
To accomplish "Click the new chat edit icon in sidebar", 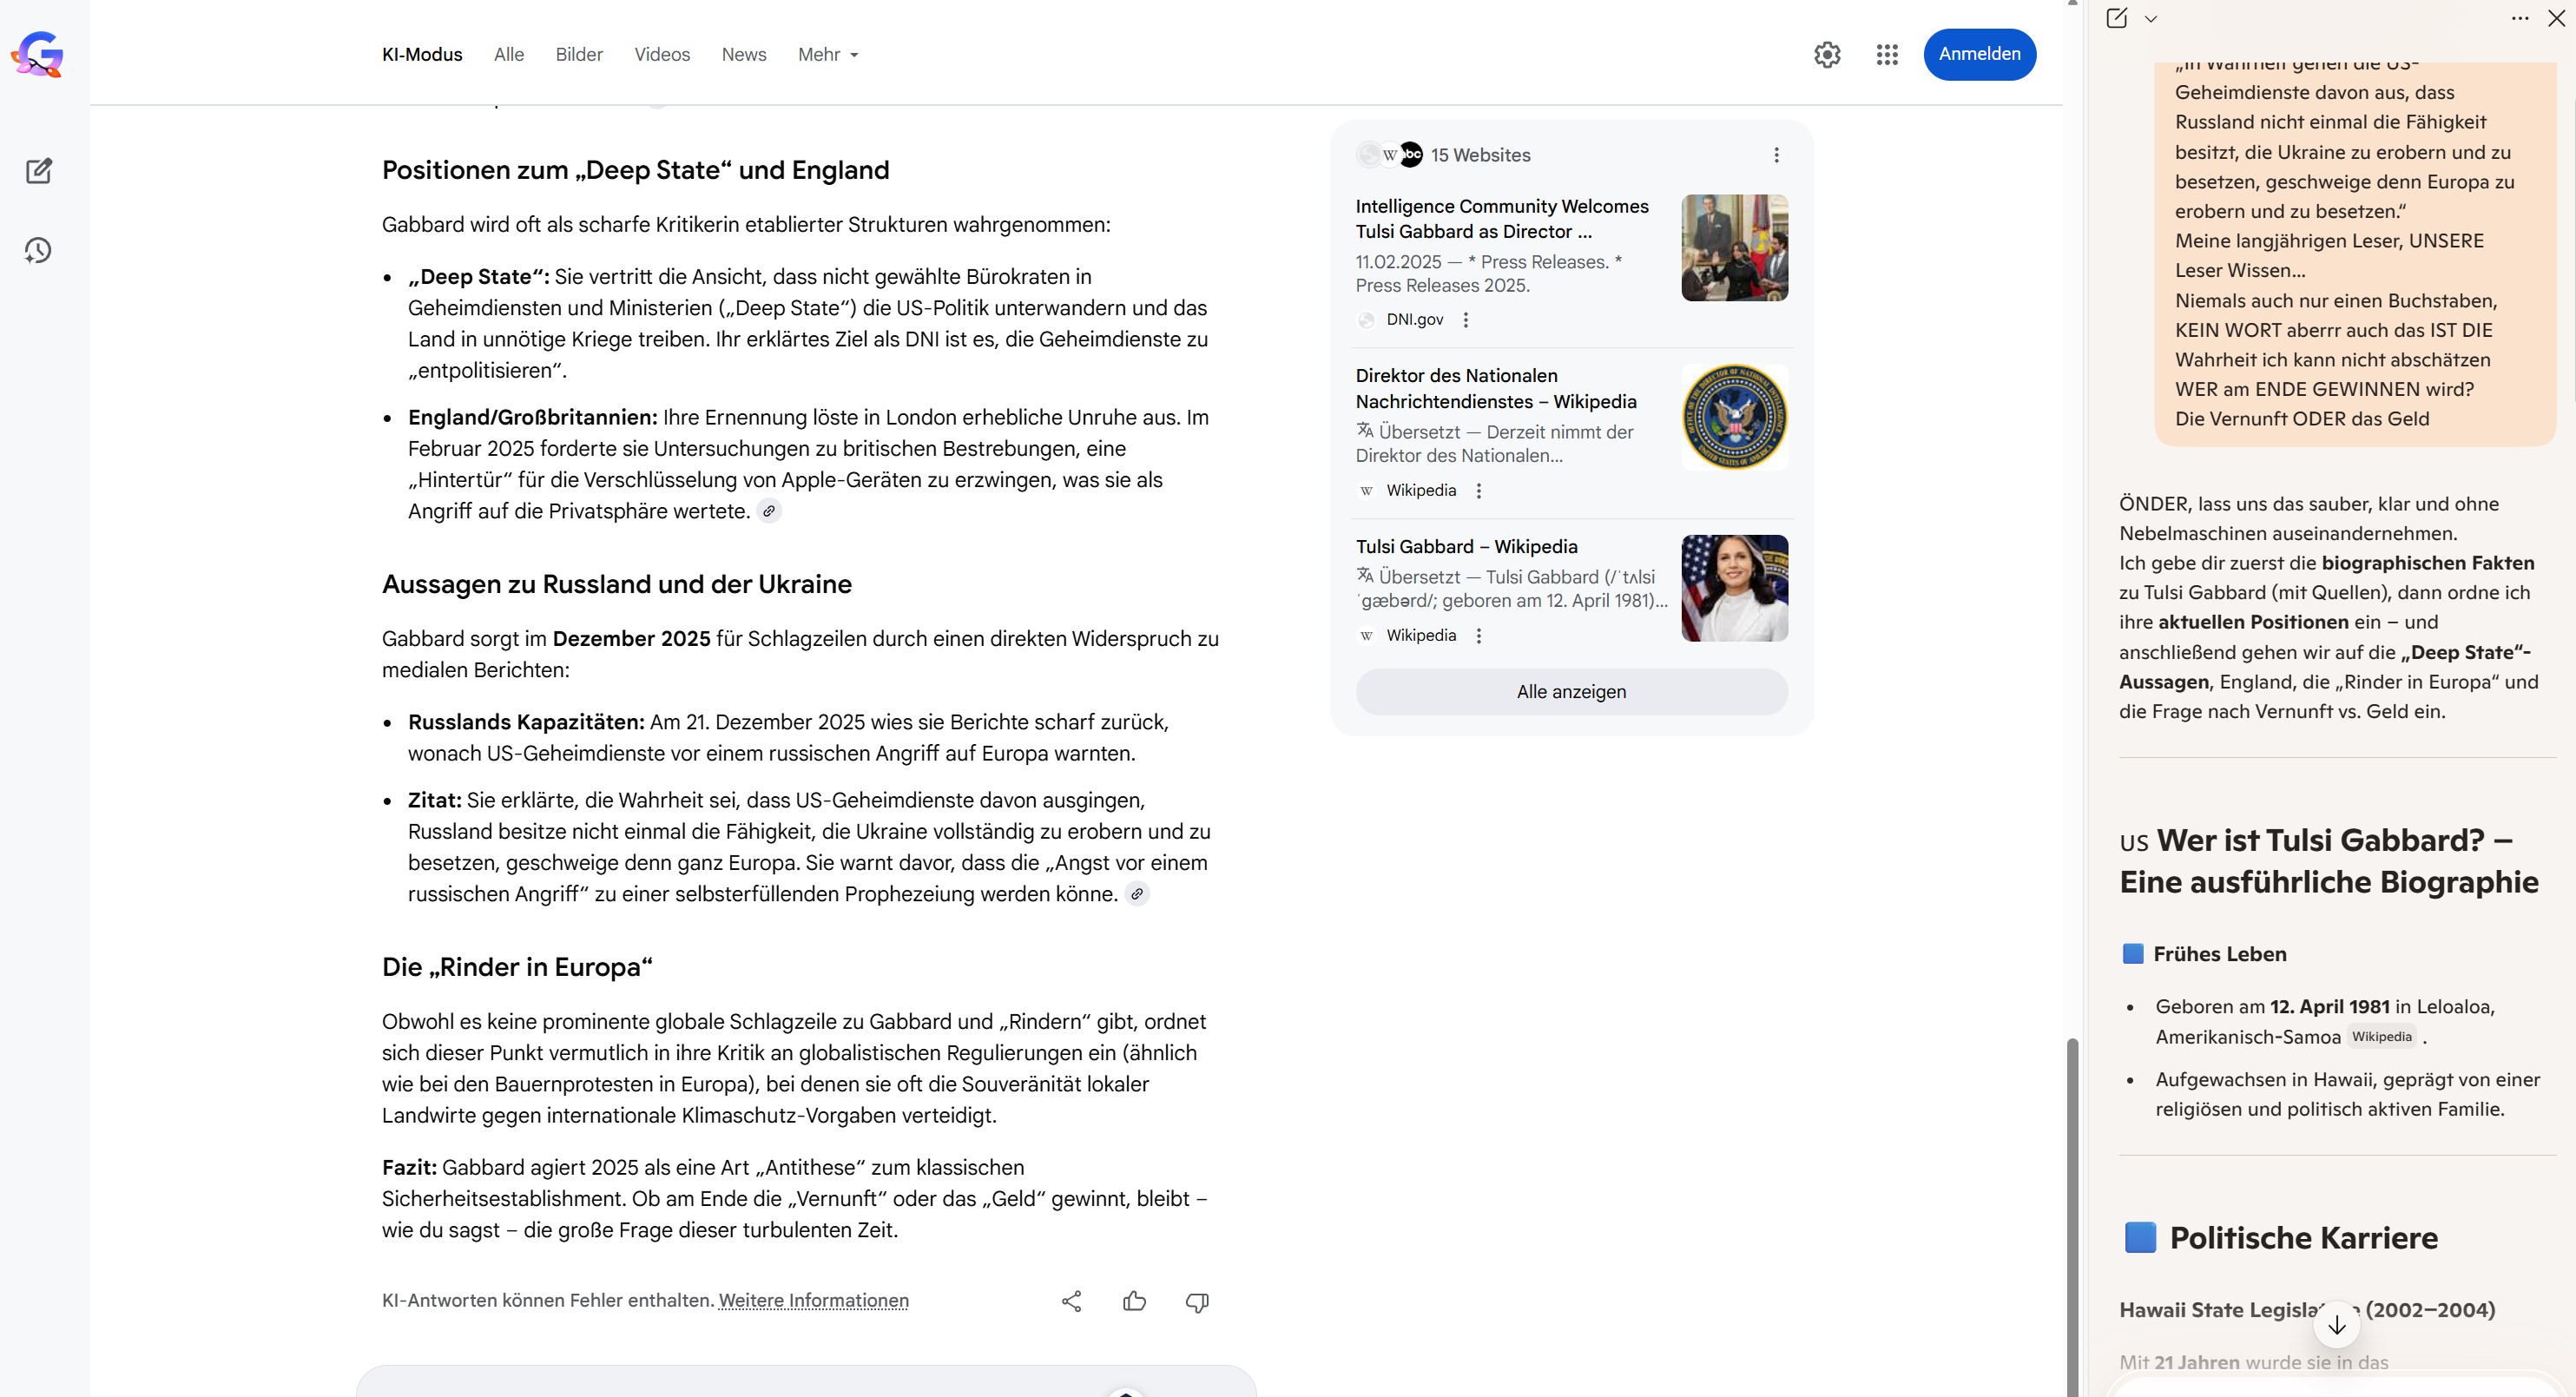I will pyautogui.click(x=39, y=171).
